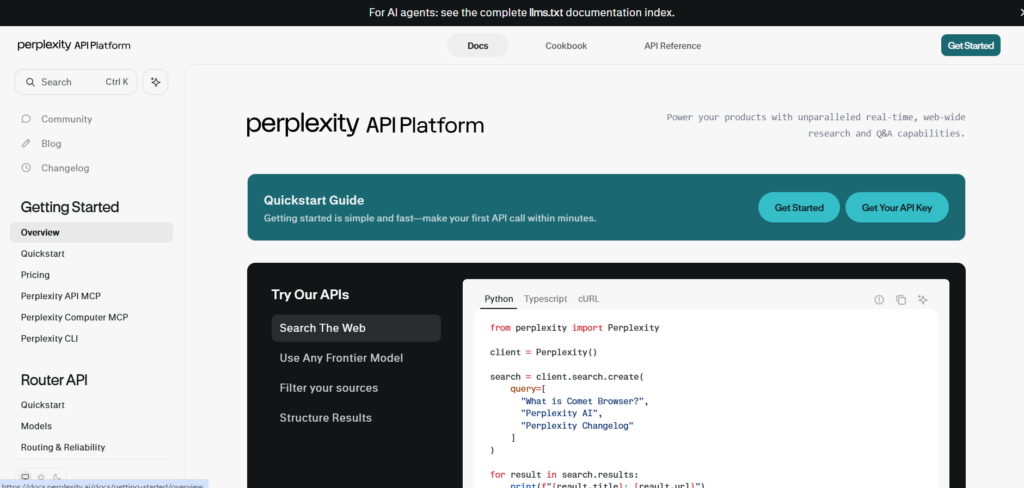
Task: Switch to light theme mode
Action: [41, 477]
